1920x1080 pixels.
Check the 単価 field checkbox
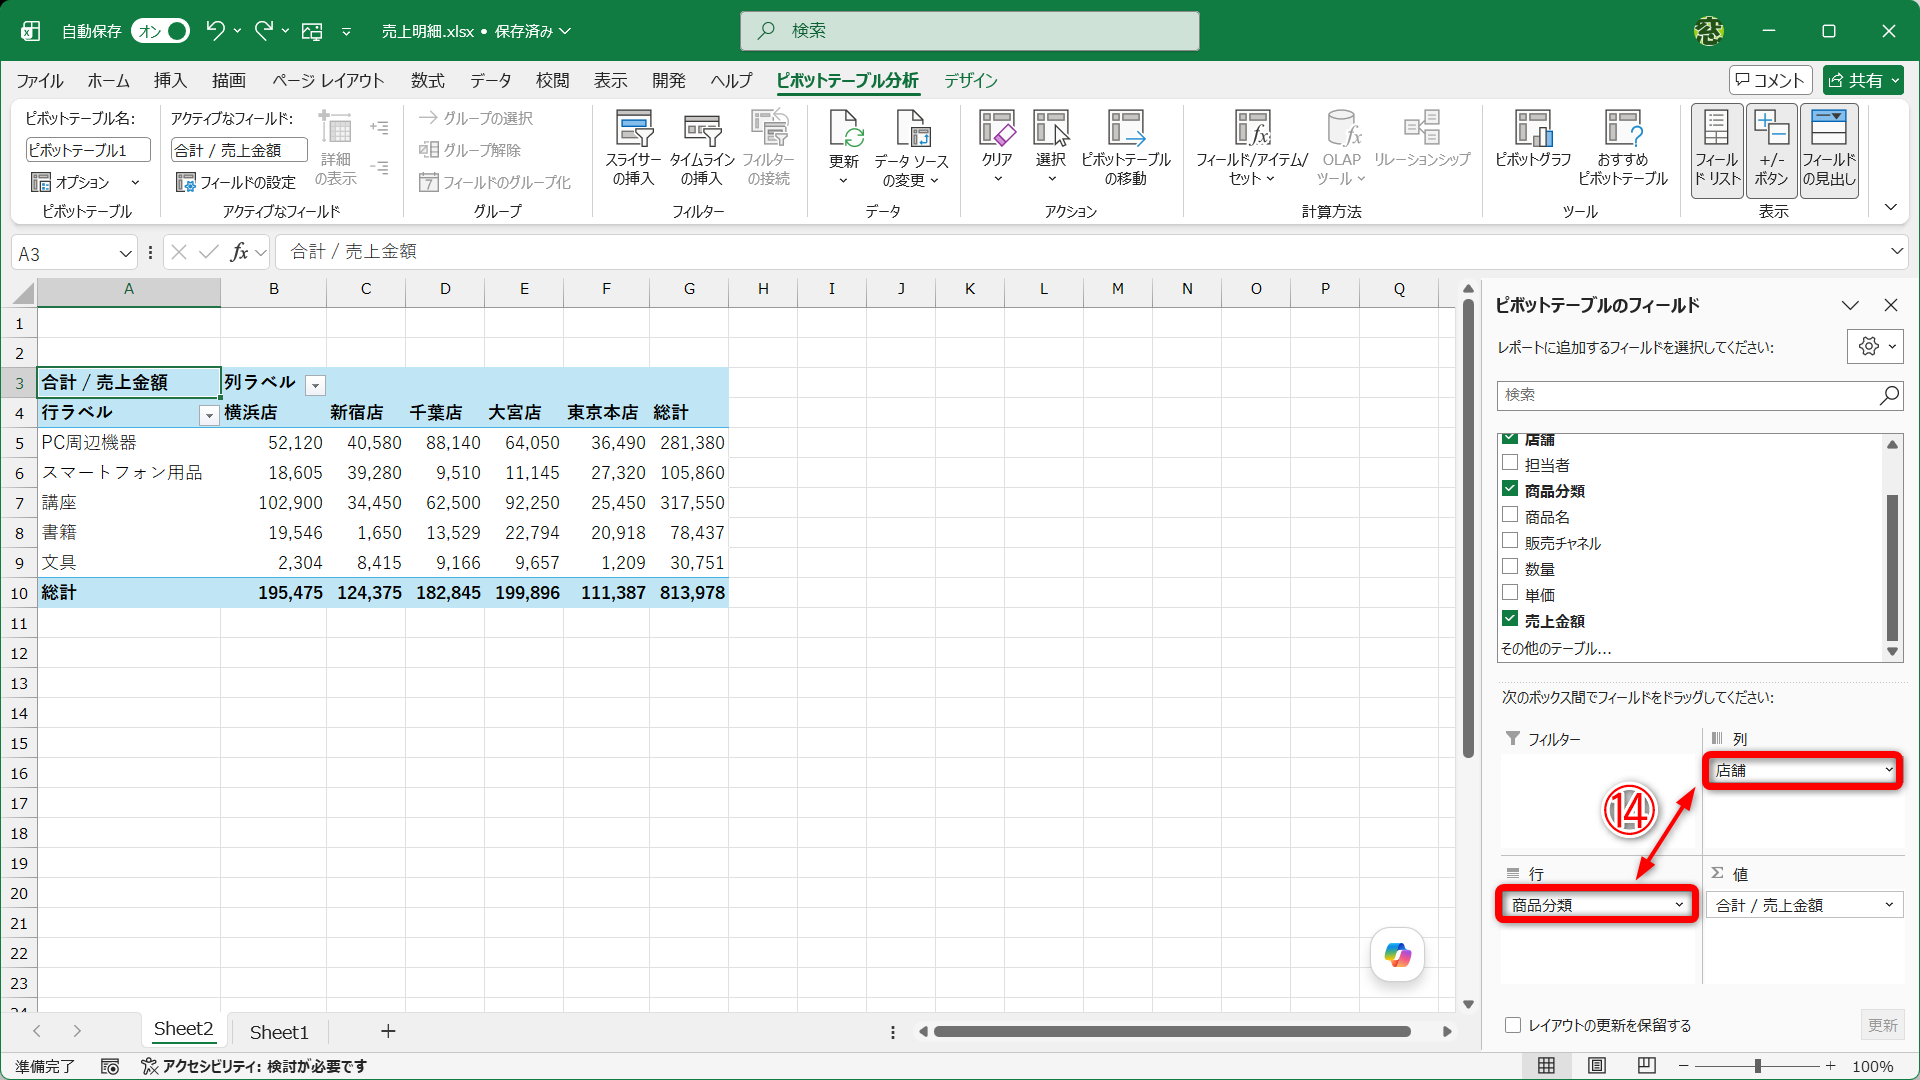click(x=1510, y=593)
